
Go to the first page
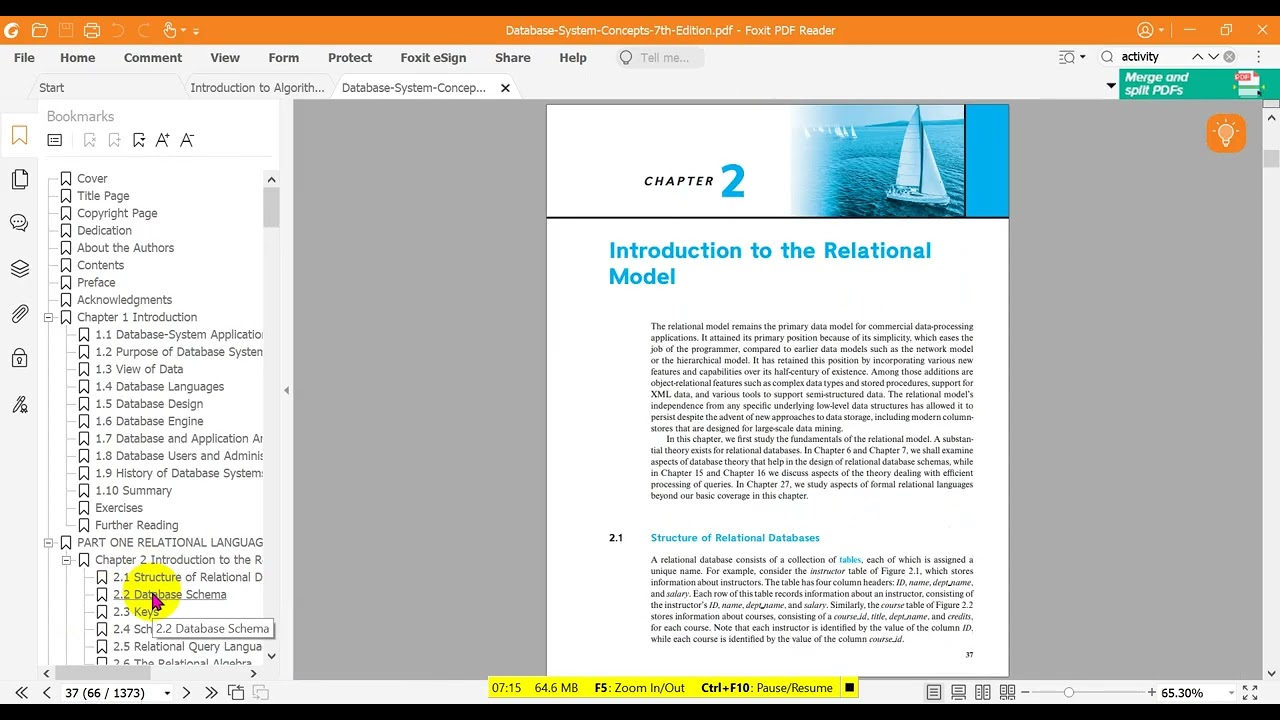pos(21,692)
